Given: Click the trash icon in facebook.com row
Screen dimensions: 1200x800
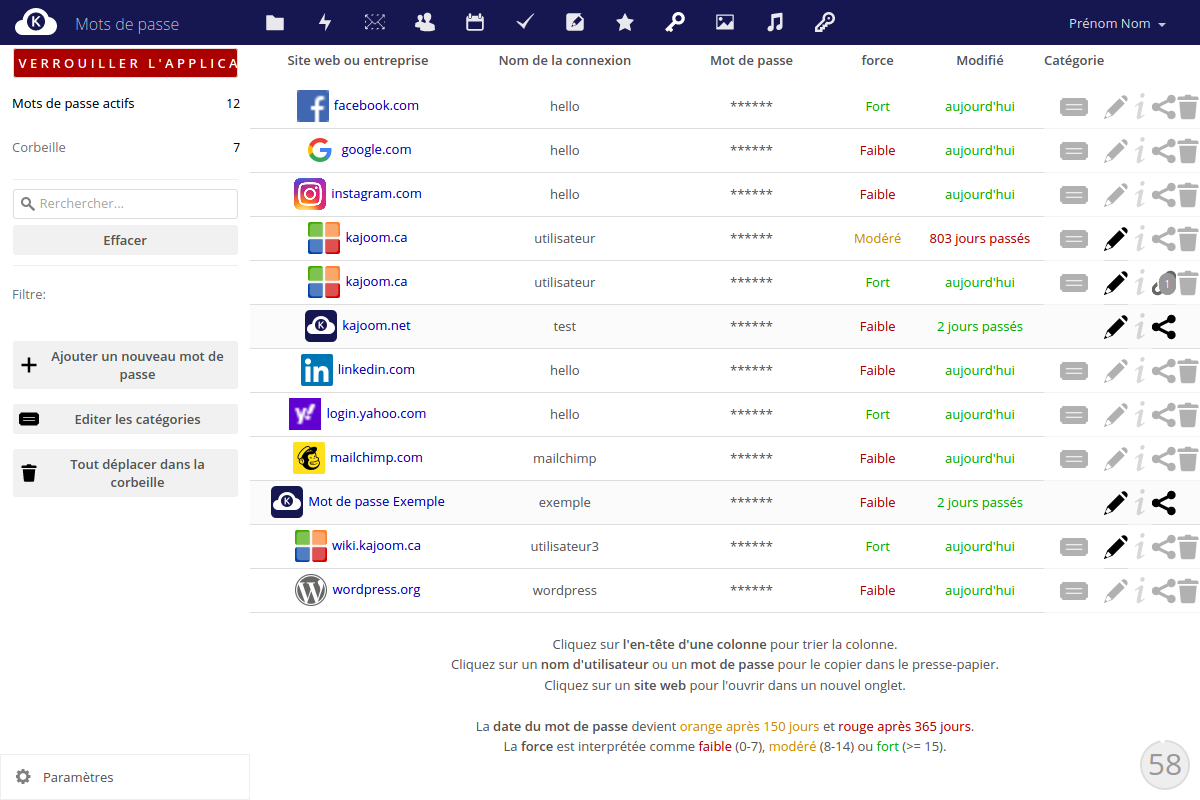Looking at the screenshot, I should click(x=1187, y=106).
